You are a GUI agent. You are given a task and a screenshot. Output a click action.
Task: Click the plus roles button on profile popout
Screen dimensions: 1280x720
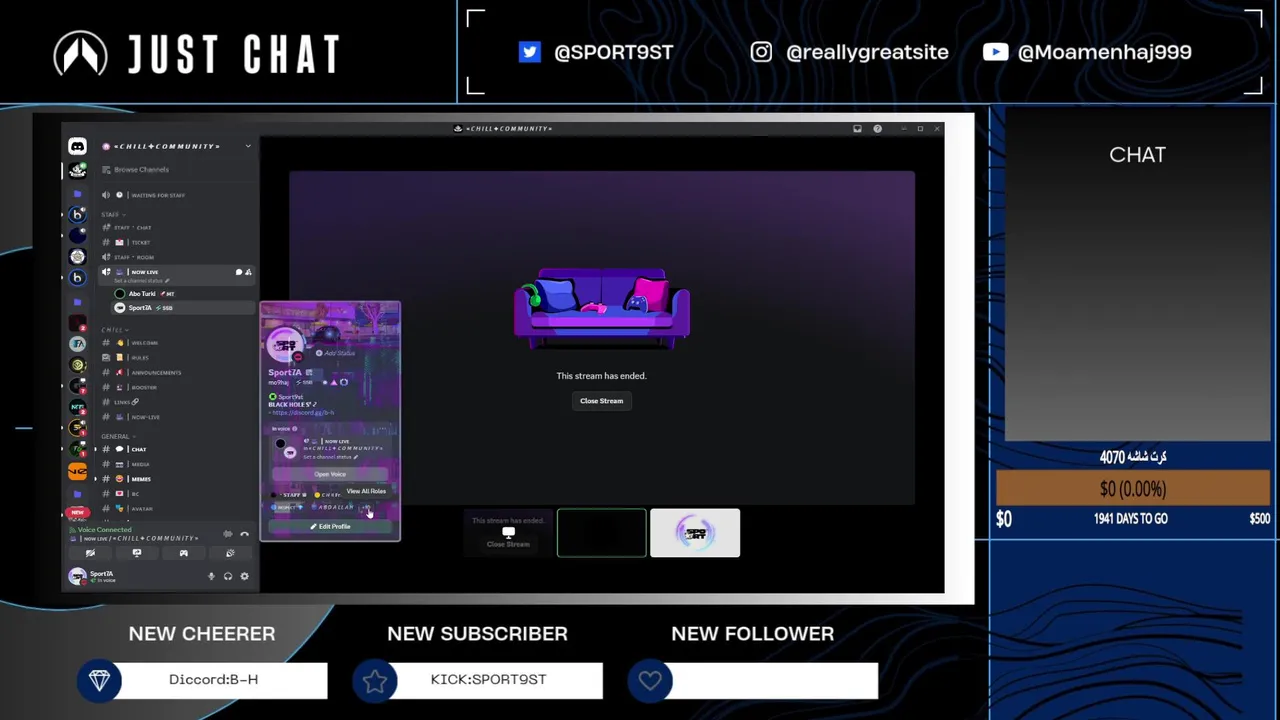[x=366, y=508]
